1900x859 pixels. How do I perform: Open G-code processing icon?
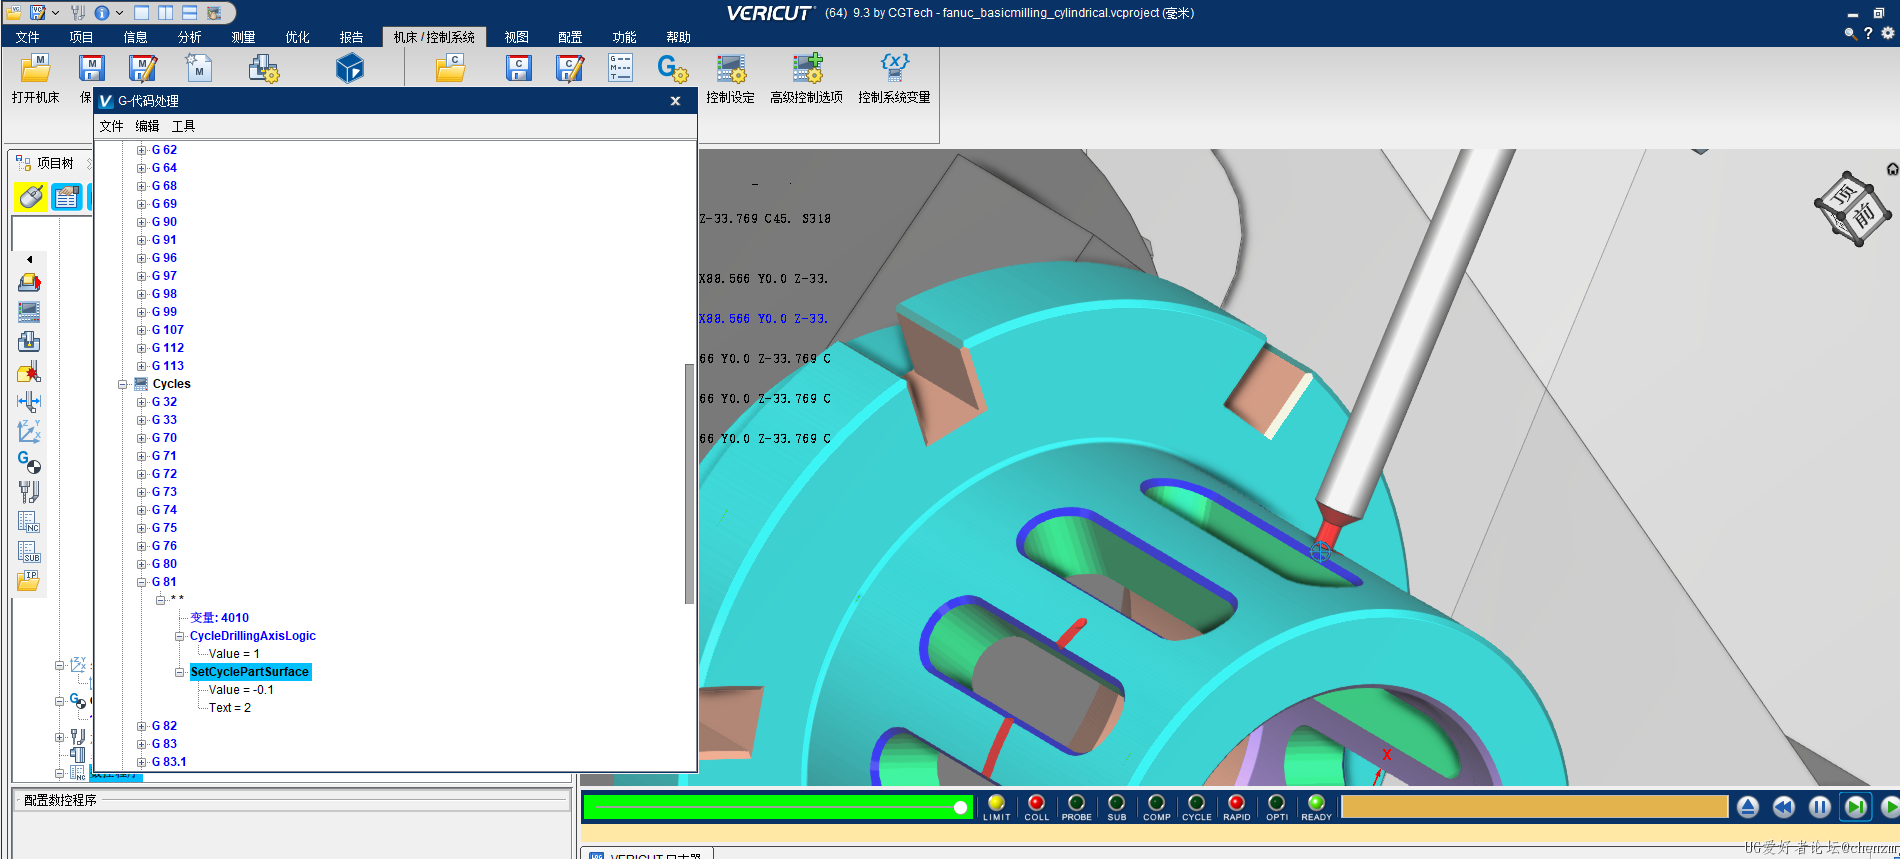click(x=672, y=68)
